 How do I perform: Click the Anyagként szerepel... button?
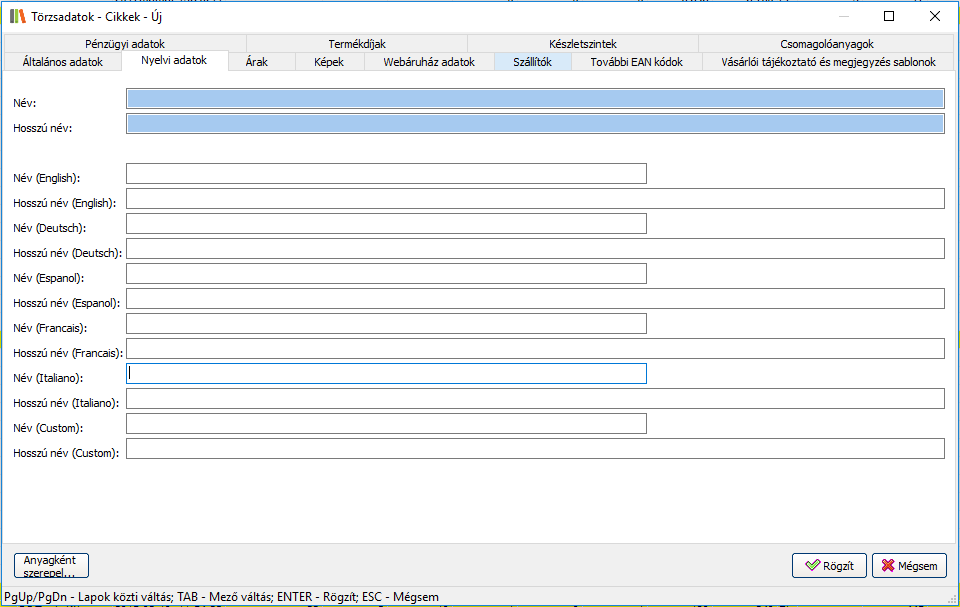(51, 566)
